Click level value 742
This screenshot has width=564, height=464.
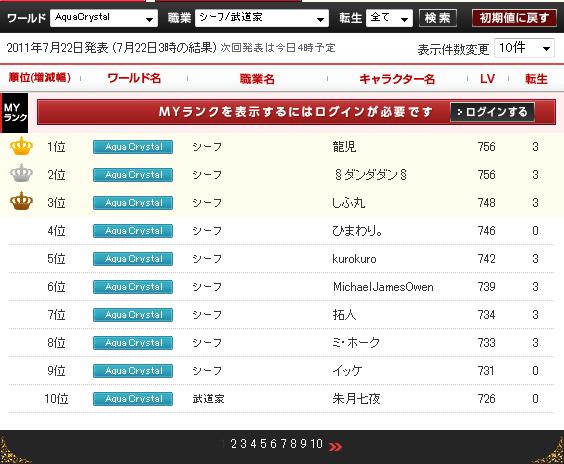pyautogui.click(x=487, y=259)
